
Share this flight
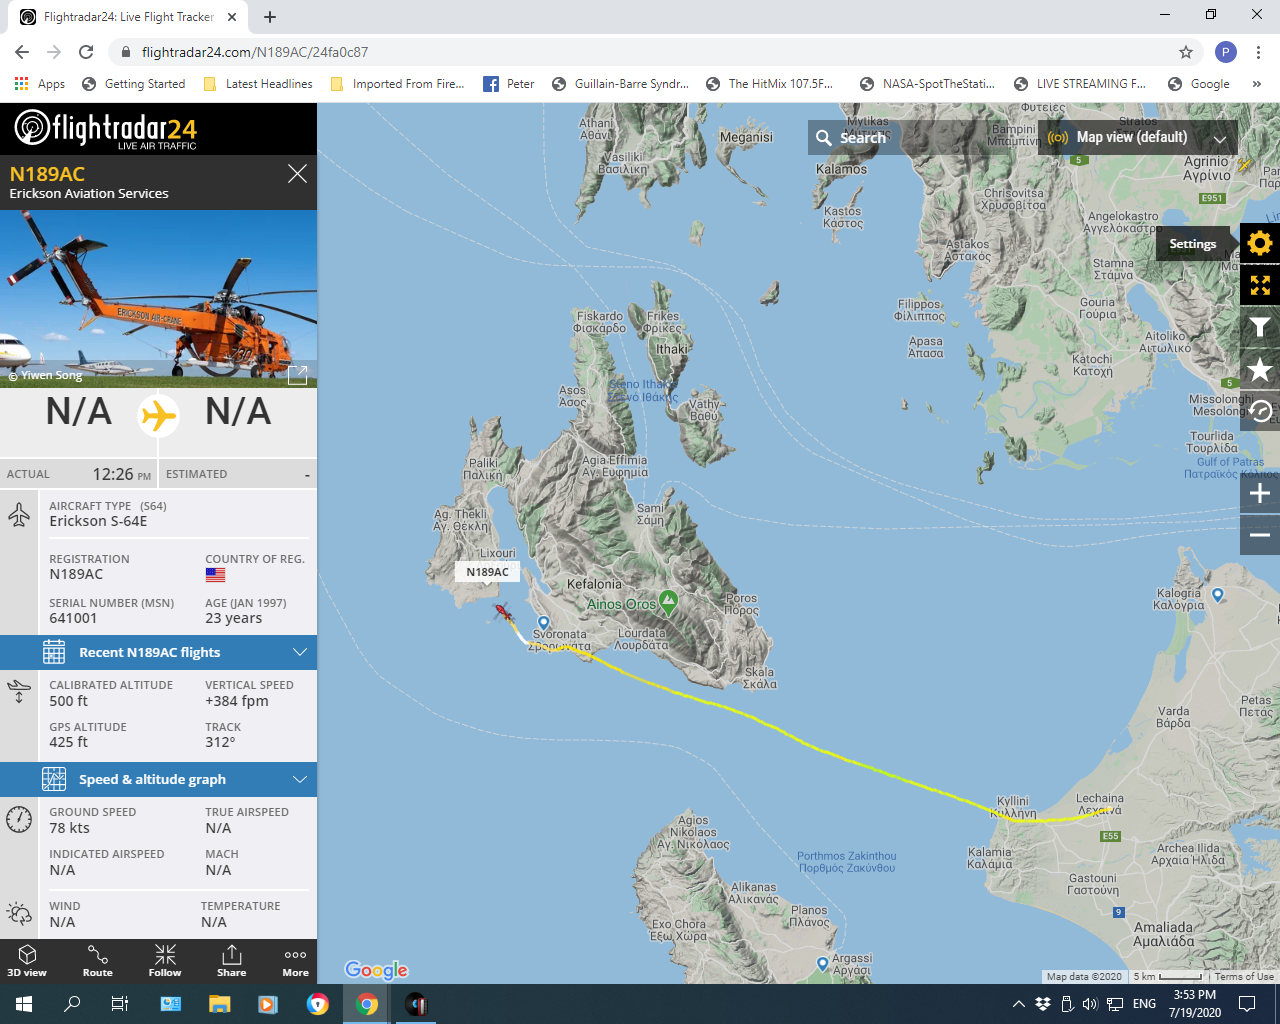tap(231, 960)
